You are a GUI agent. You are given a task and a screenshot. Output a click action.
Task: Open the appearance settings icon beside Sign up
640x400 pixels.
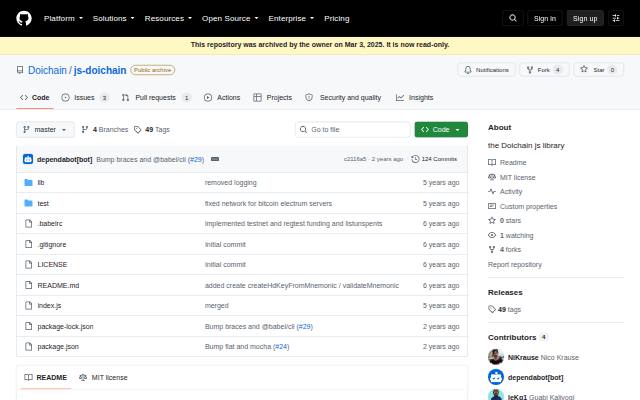(x=616, y=18)
